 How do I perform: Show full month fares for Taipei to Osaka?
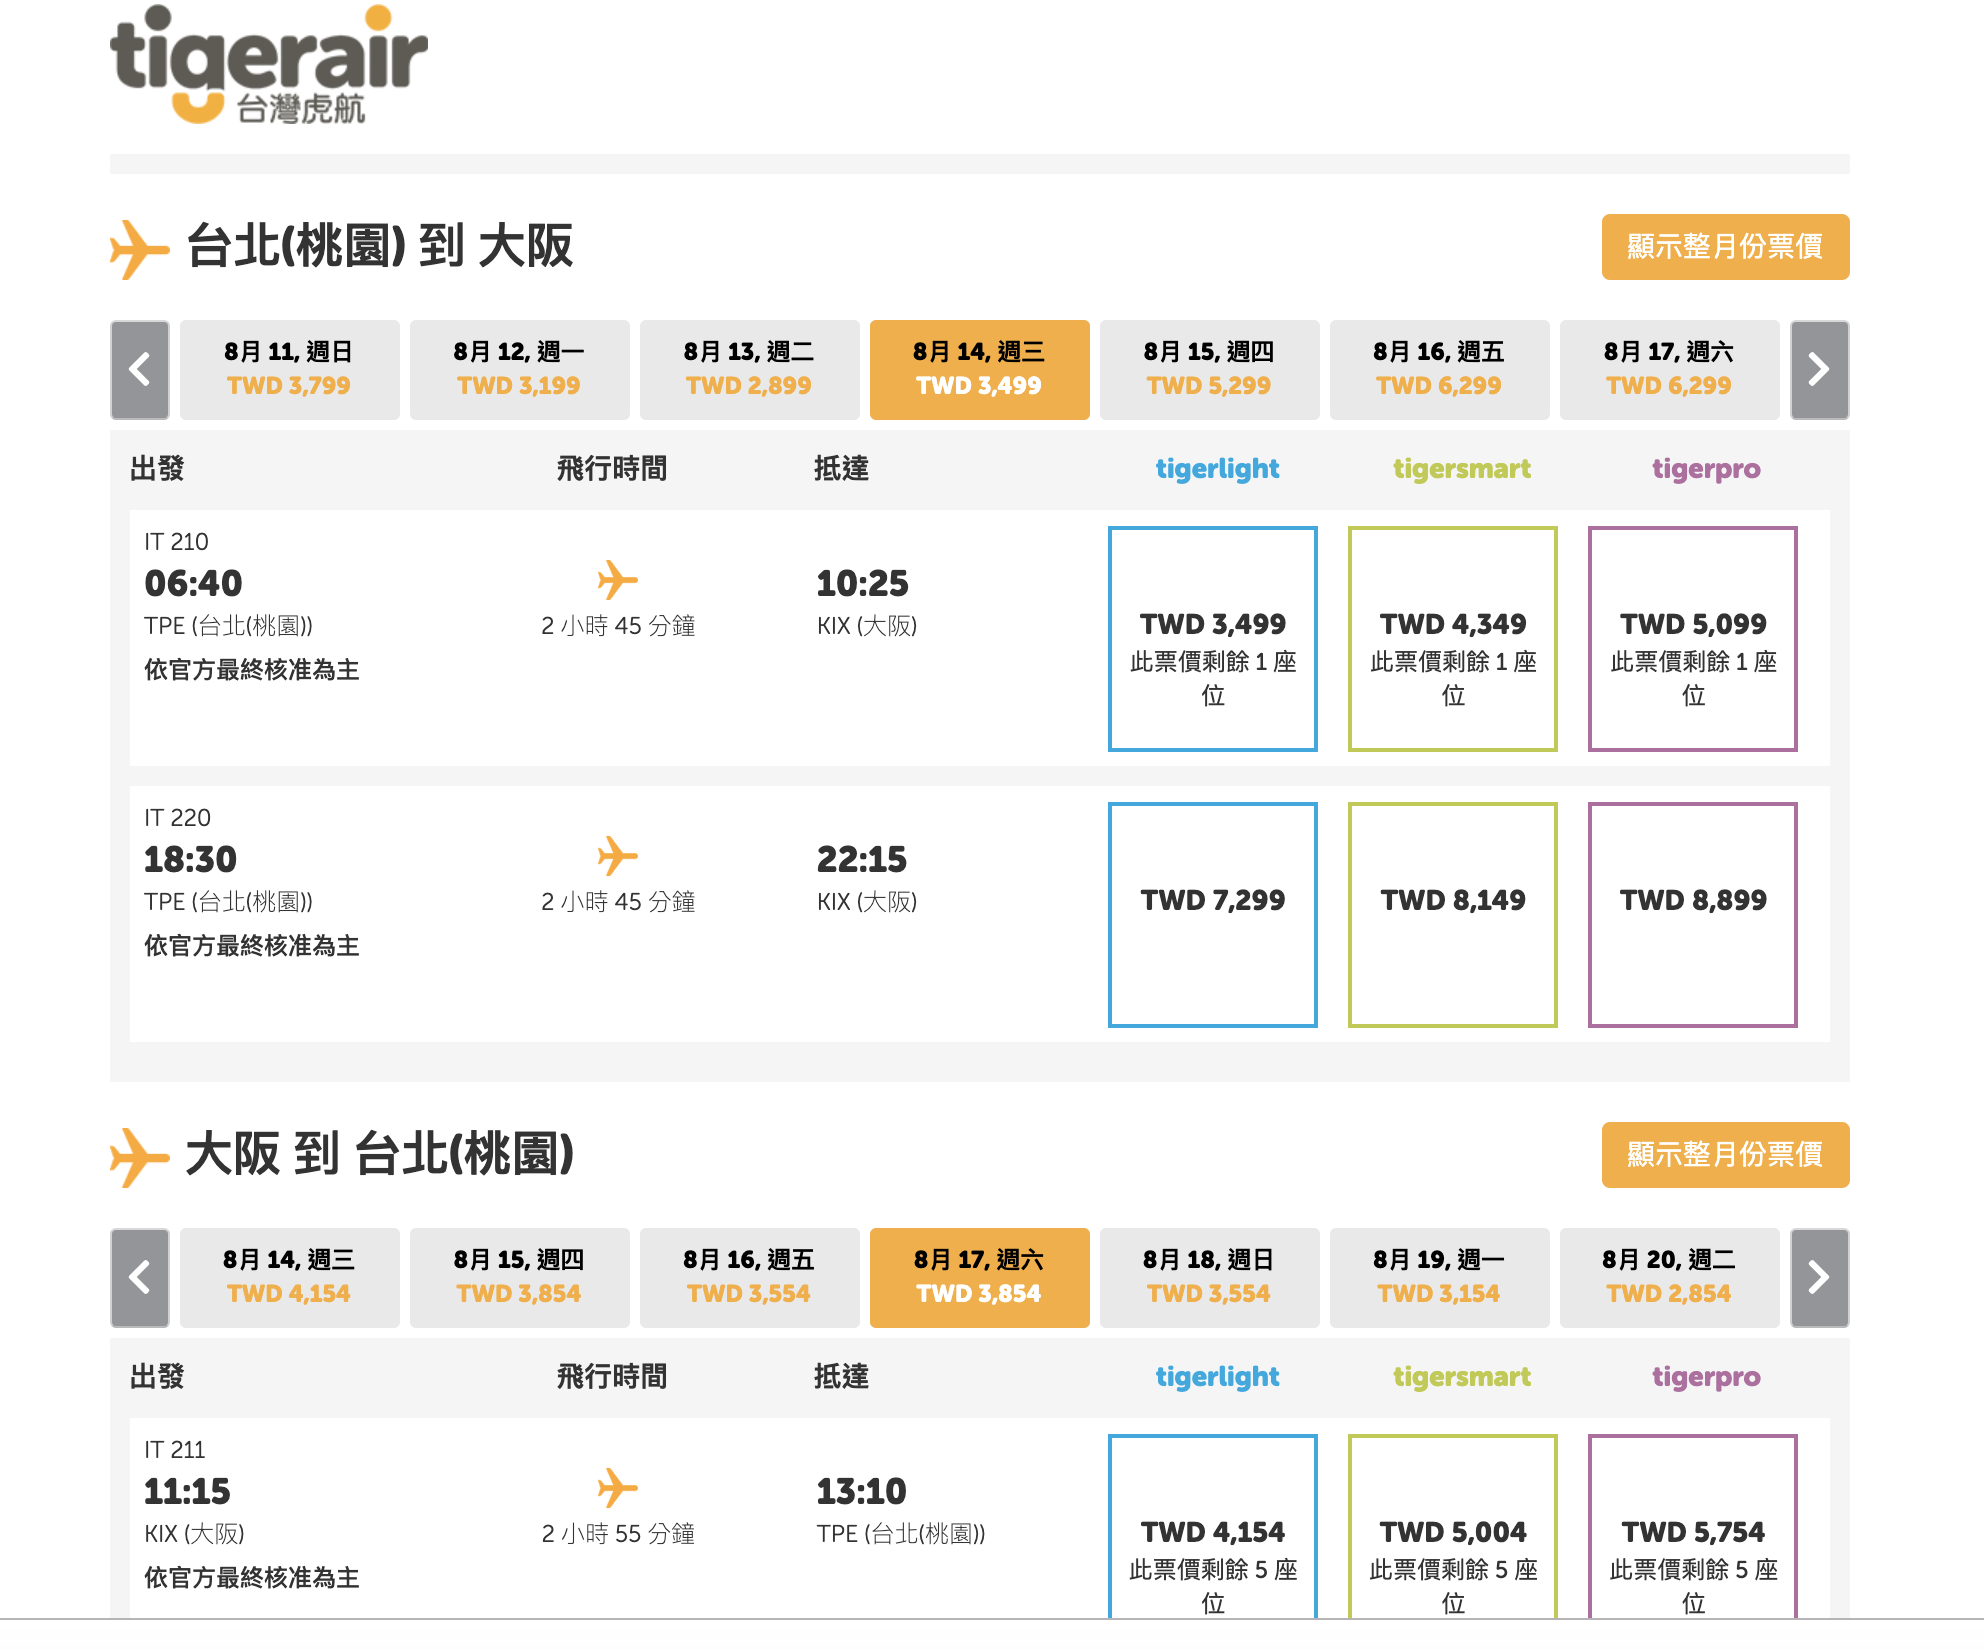[x=1725, y=247]
